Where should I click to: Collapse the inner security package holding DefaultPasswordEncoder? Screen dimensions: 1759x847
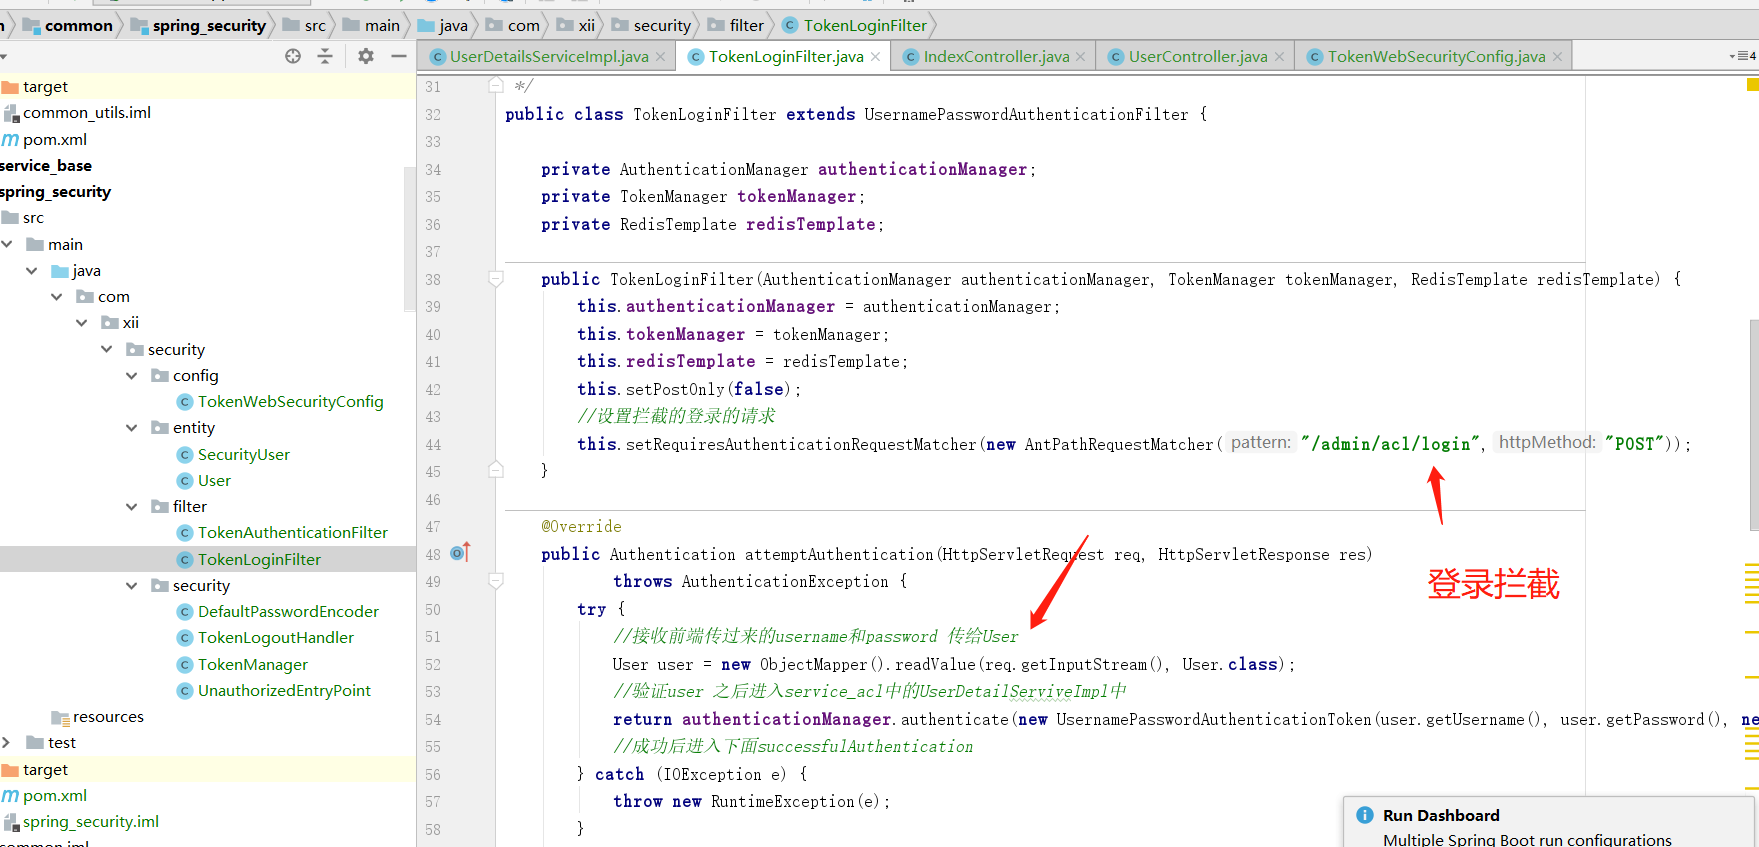132,586
